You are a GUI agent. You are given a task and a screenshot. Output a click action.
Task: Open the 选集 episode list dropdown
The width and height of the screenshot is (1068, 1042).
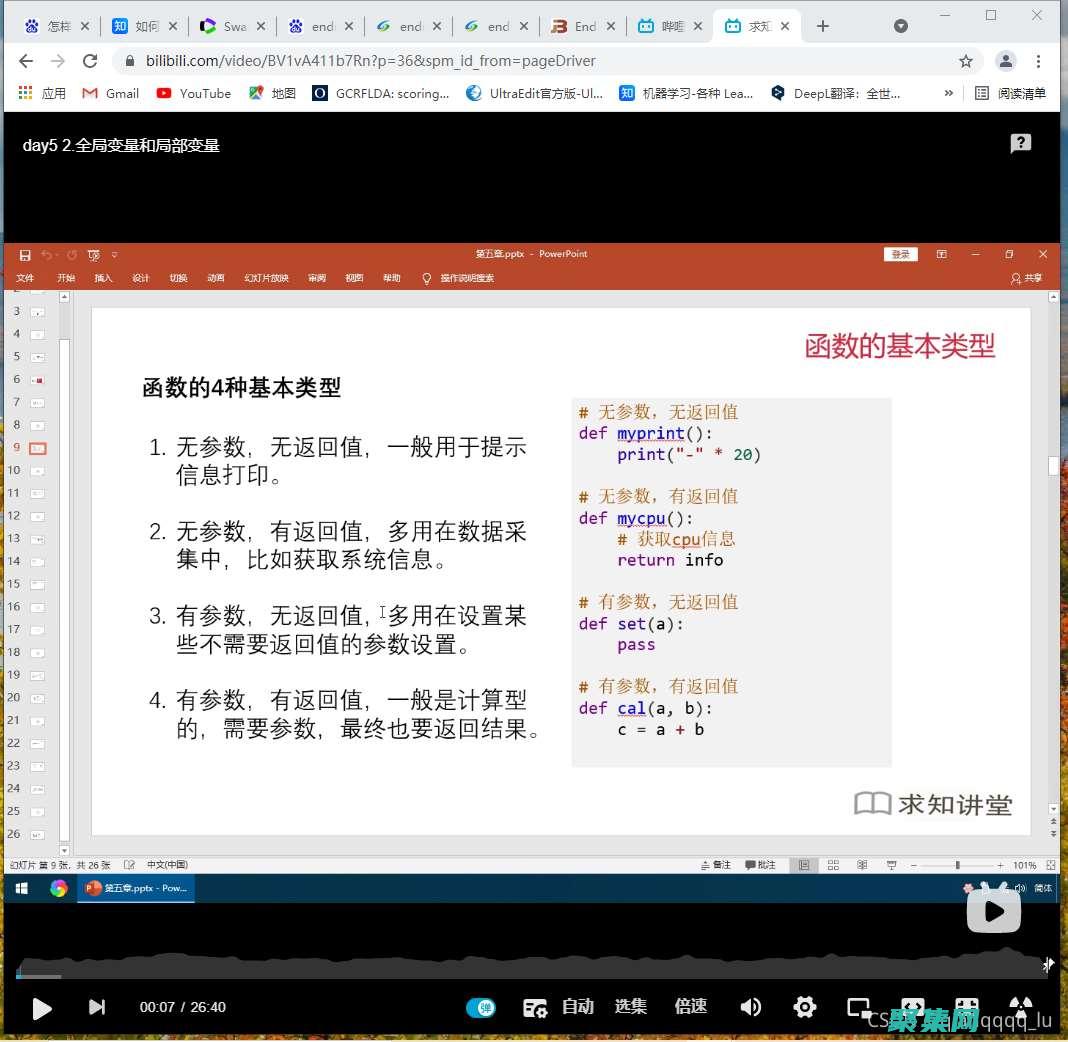pyautogui.click(x=631, y=1007)
